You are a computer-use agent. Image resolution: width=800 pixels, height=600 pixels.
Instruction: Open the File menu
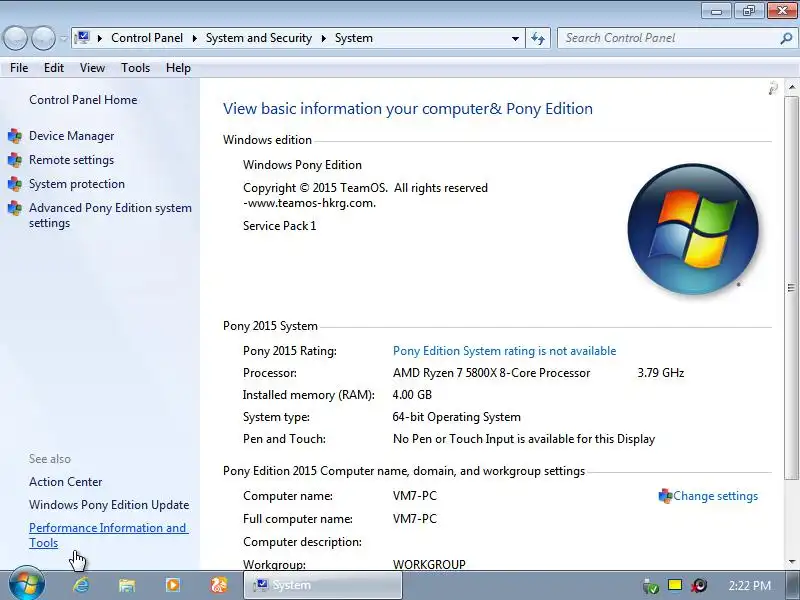click(19, 68)
